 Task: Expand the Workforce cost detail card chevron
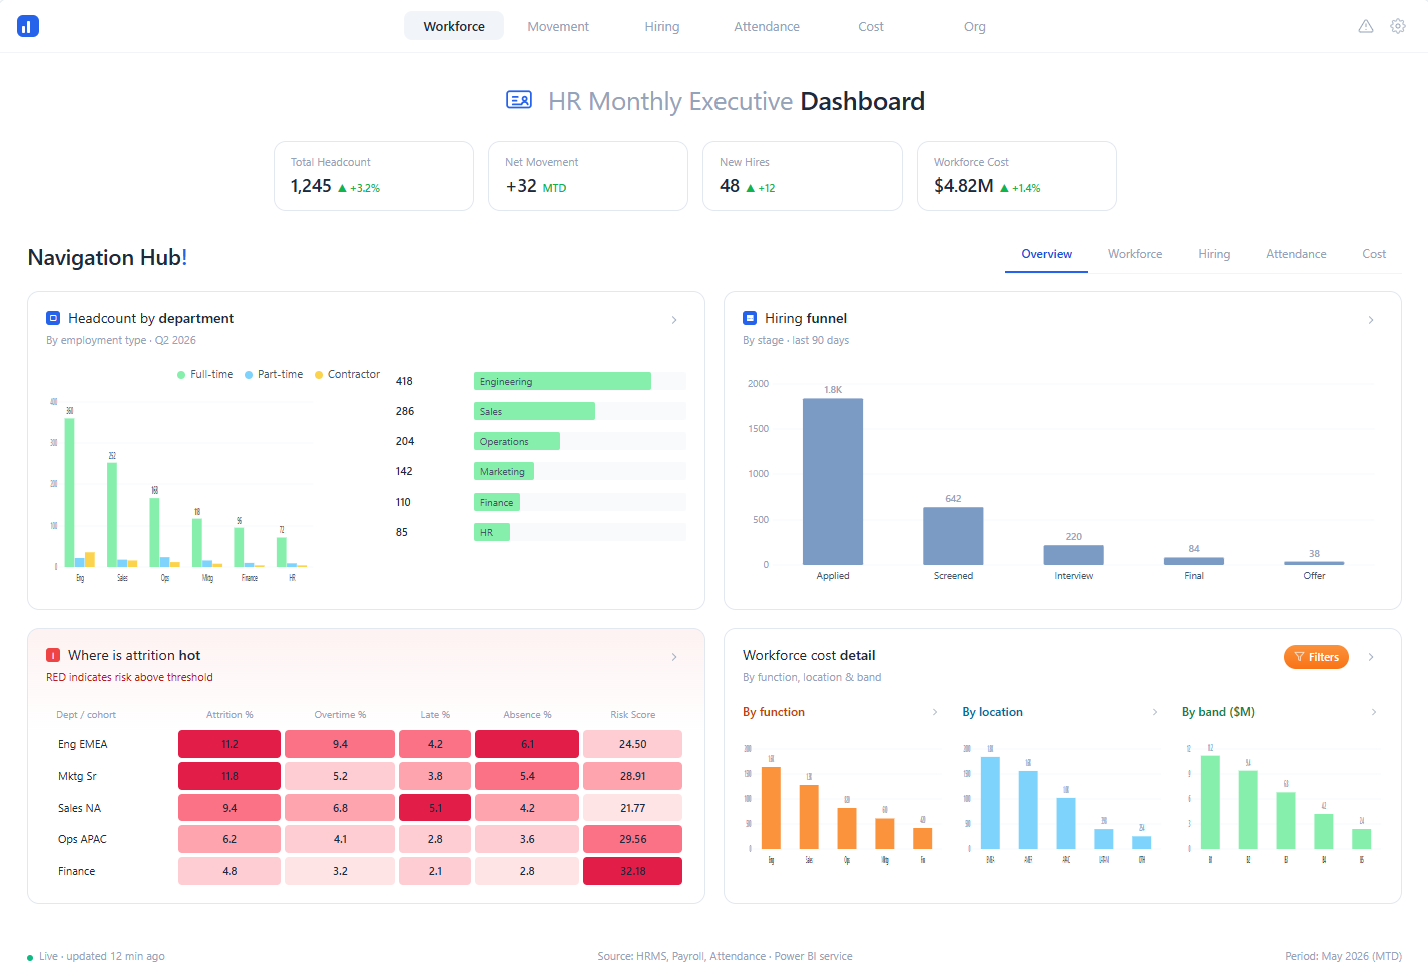pyautogui.click(x=1371, y=657)
